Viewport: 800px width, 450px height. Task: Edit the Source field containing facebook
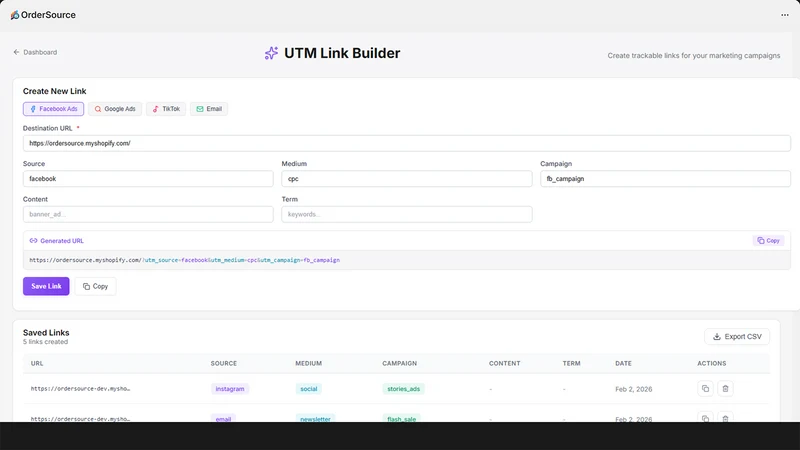coord(148,179)
